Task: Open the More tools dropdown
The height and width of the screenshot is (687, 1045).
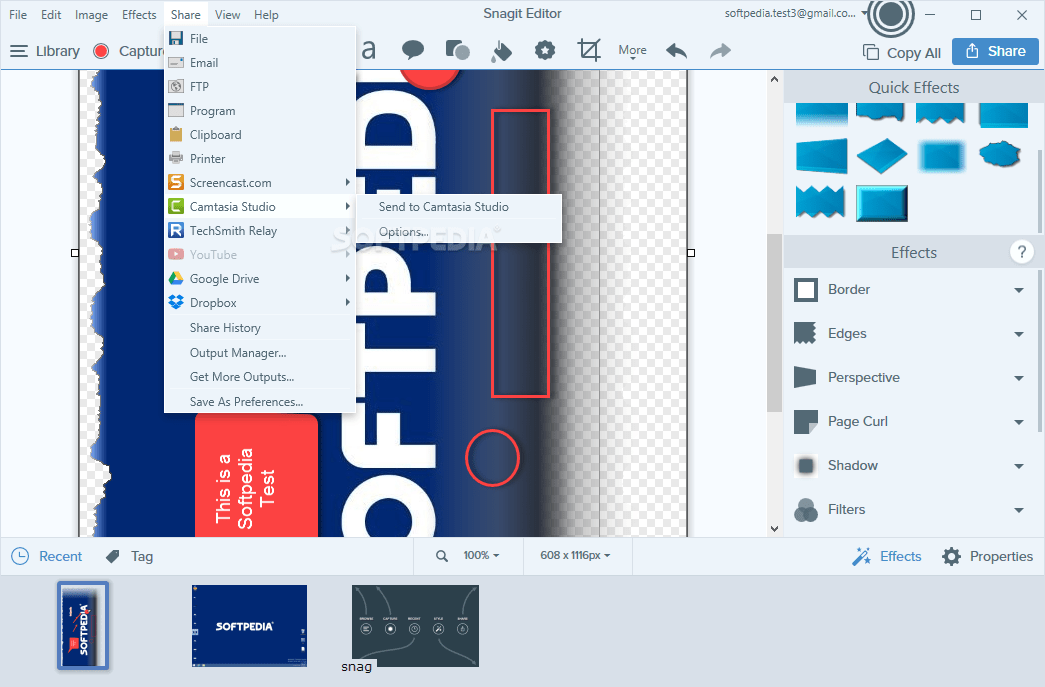Action: click(x=632, y=51)
